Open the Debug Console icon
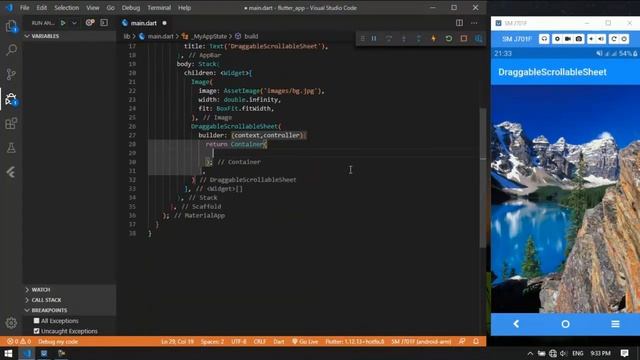The height and width of the screenshot is (360, 640). [x=104, y=23]
